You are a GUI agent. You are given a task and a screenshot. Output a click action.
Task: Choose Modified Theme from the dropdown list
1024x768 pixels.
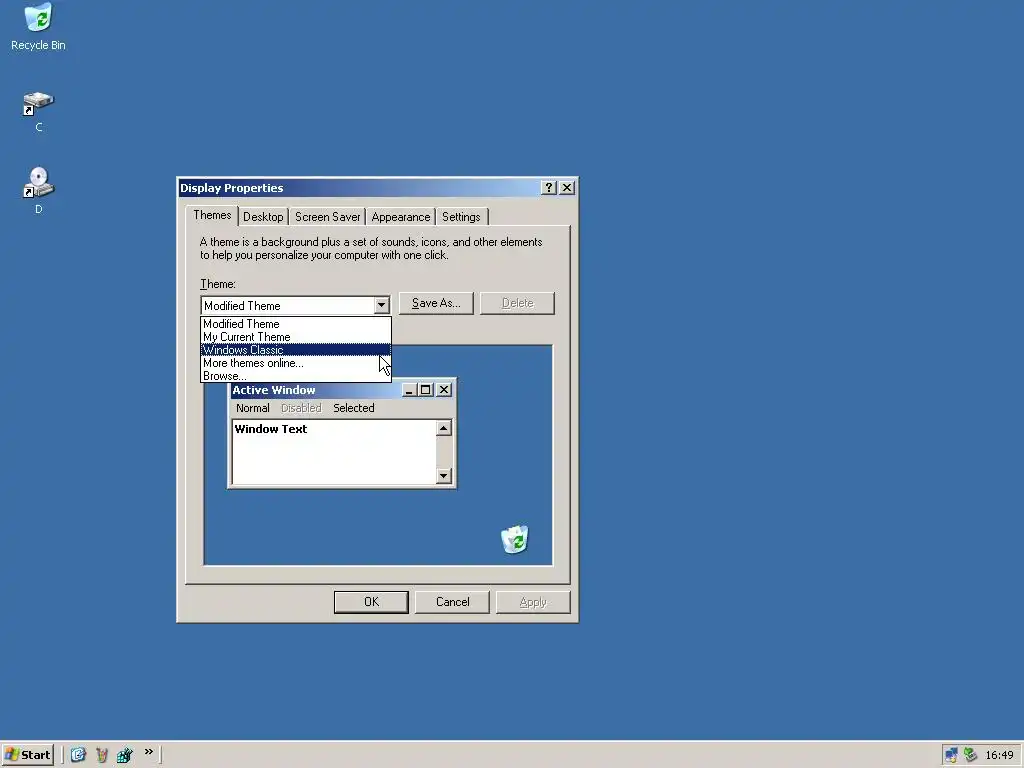point(296,324)
